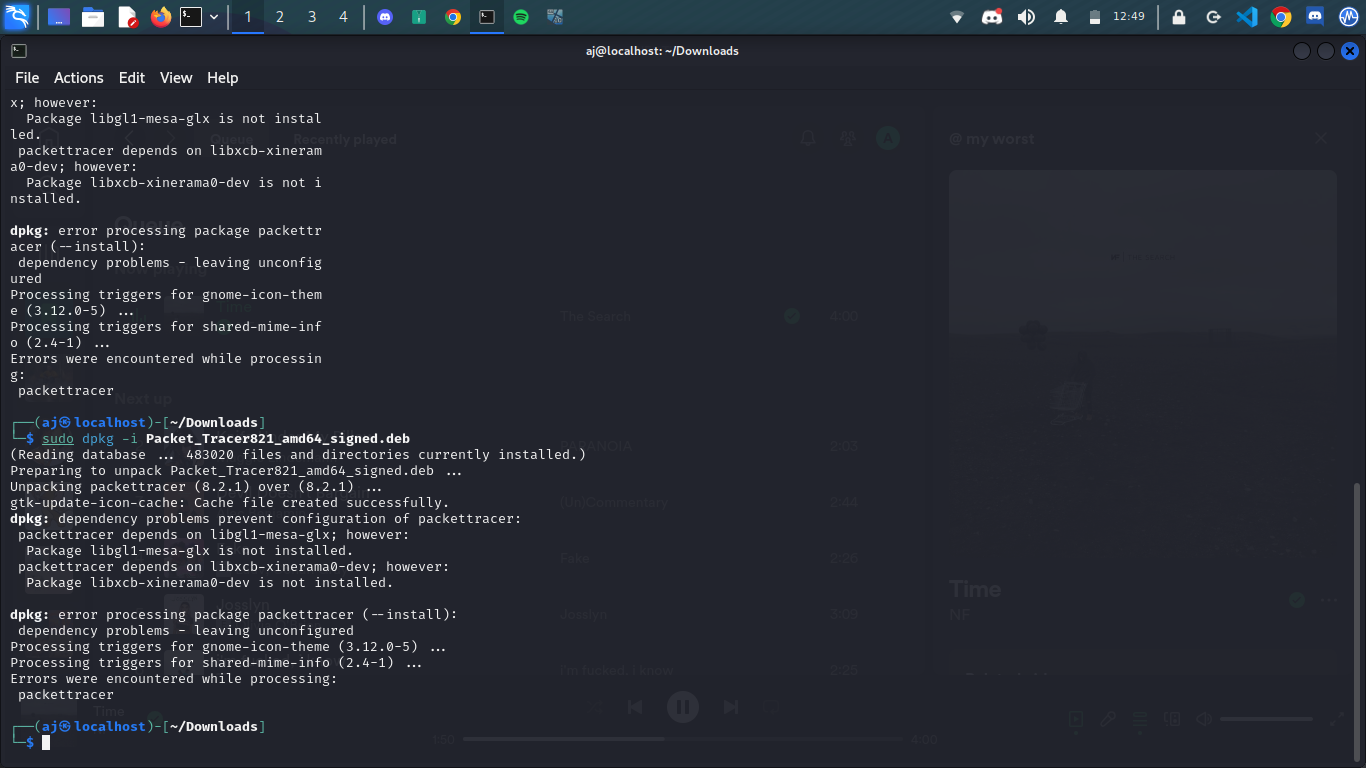Open the file manager launcher
Viewport: 1366px width, 768px height.
pyautogui.click(x=93, y=17)
